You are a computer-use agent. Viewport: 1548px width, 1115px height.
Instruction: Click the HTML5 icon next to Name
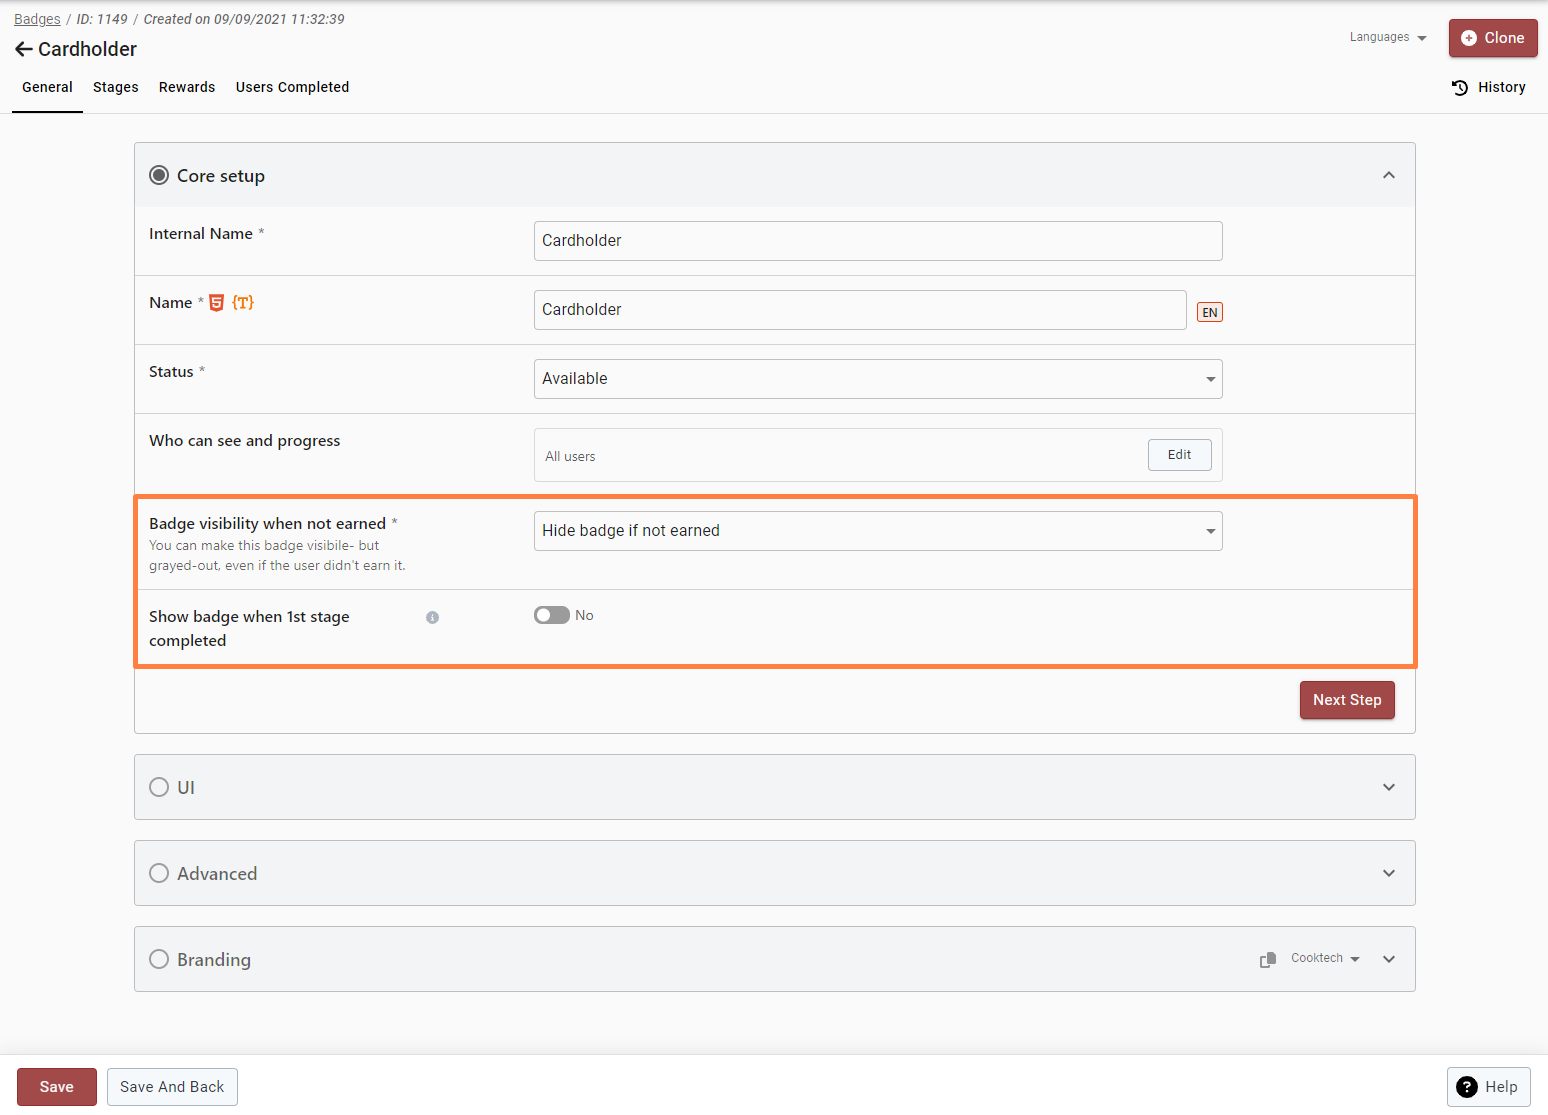pyautogui.click(x=216, y=303)
